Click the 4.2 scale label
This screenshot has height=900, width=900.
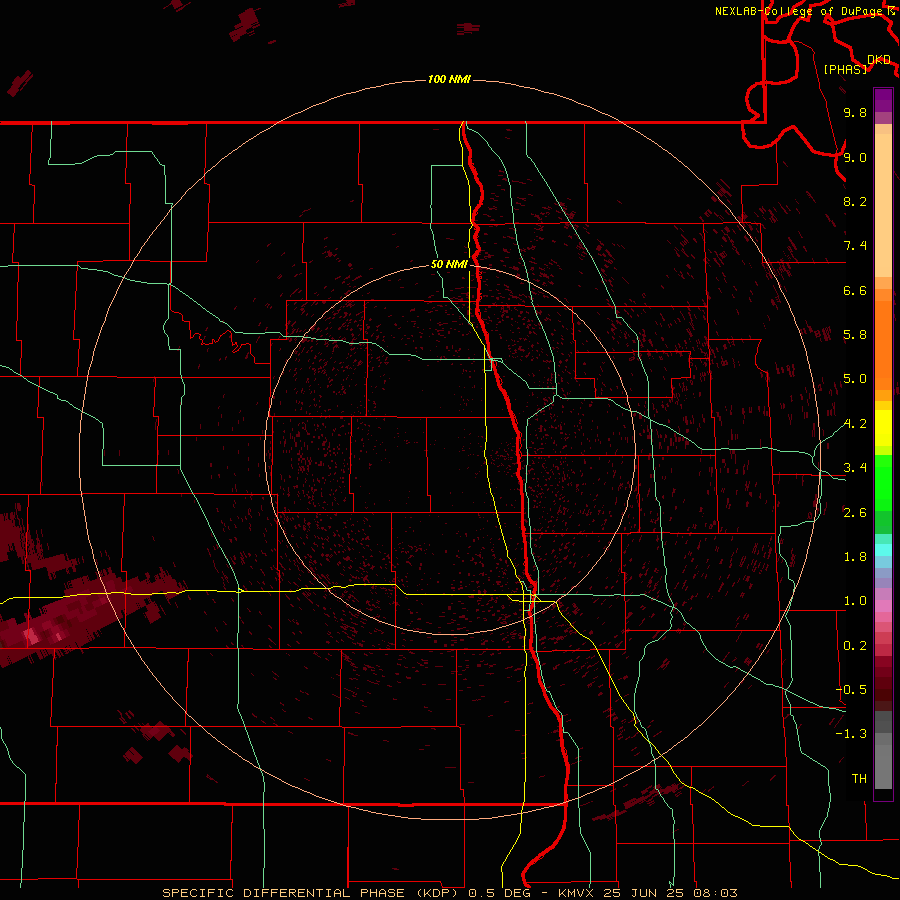(x=855, y=424)
